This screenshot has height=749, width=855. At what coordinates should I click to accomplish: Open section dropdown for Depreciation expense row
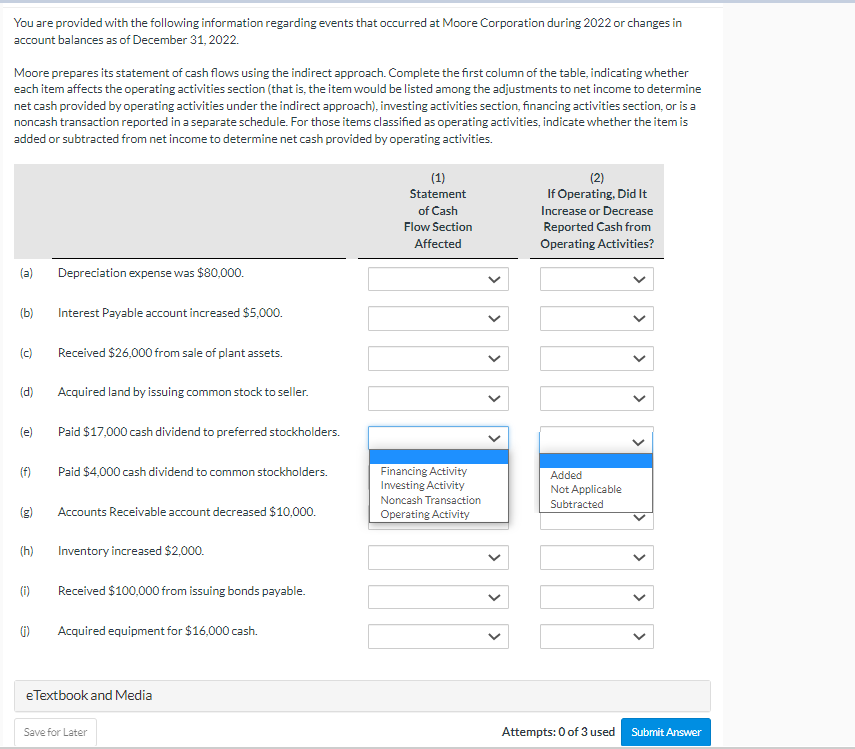click(x=438, y=279)
